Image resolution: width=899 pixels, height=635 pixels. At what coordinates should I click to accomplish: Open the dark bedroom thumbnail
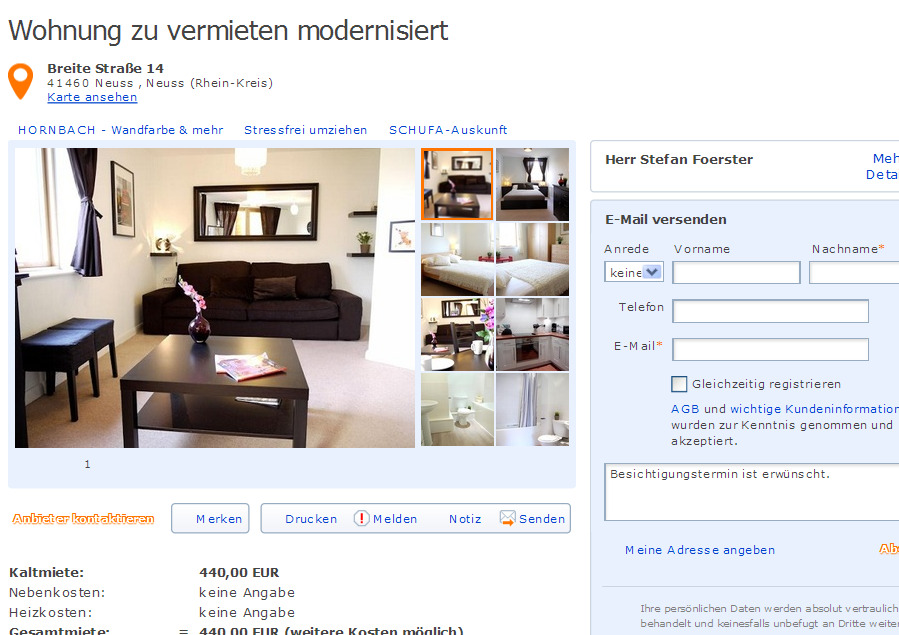coord(532,184)
